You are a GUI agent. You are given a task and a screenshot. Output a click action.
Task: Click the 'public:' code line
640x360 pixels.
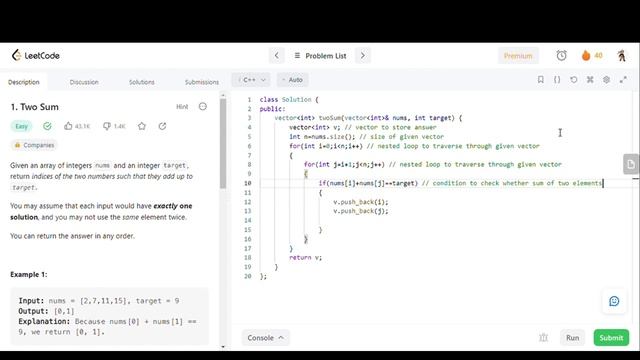click(x=272, y=109)
